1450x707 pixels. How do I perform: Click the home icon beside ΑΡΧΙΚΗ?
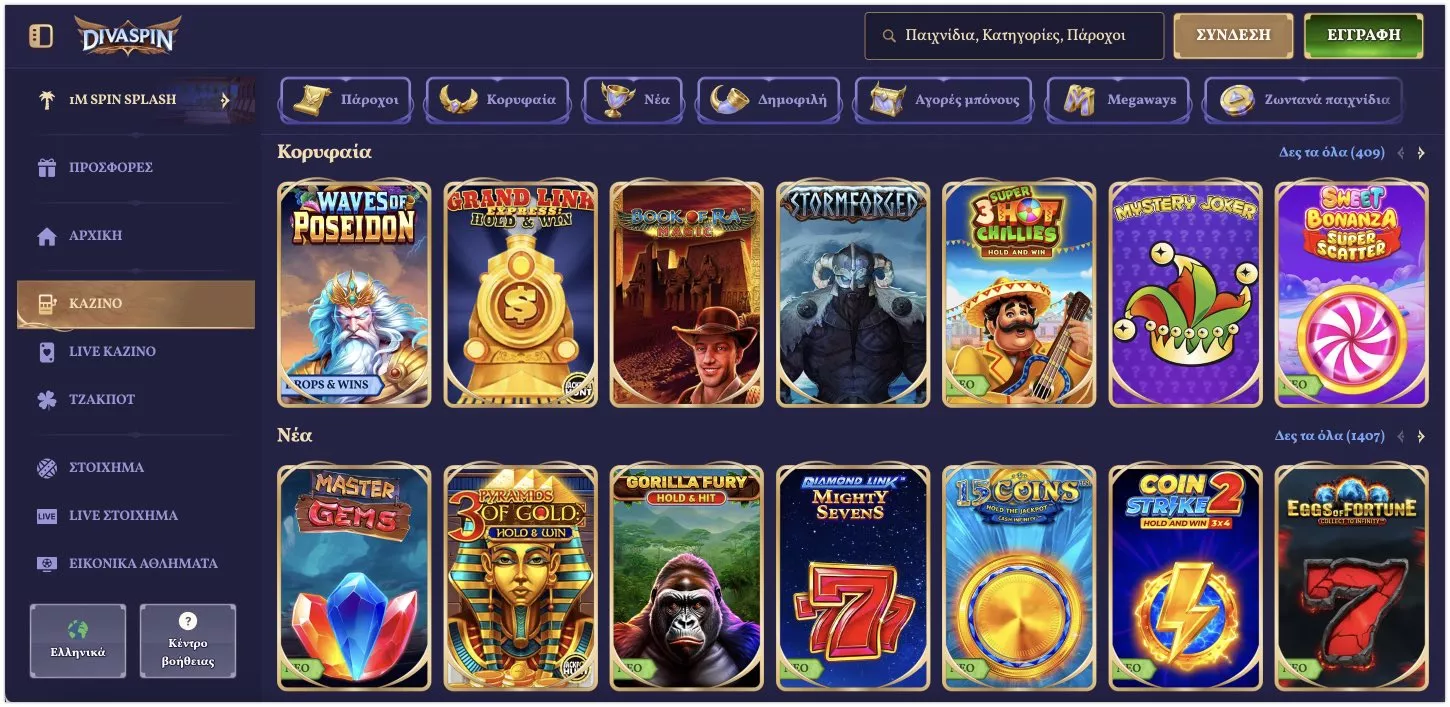coord(47,236)
